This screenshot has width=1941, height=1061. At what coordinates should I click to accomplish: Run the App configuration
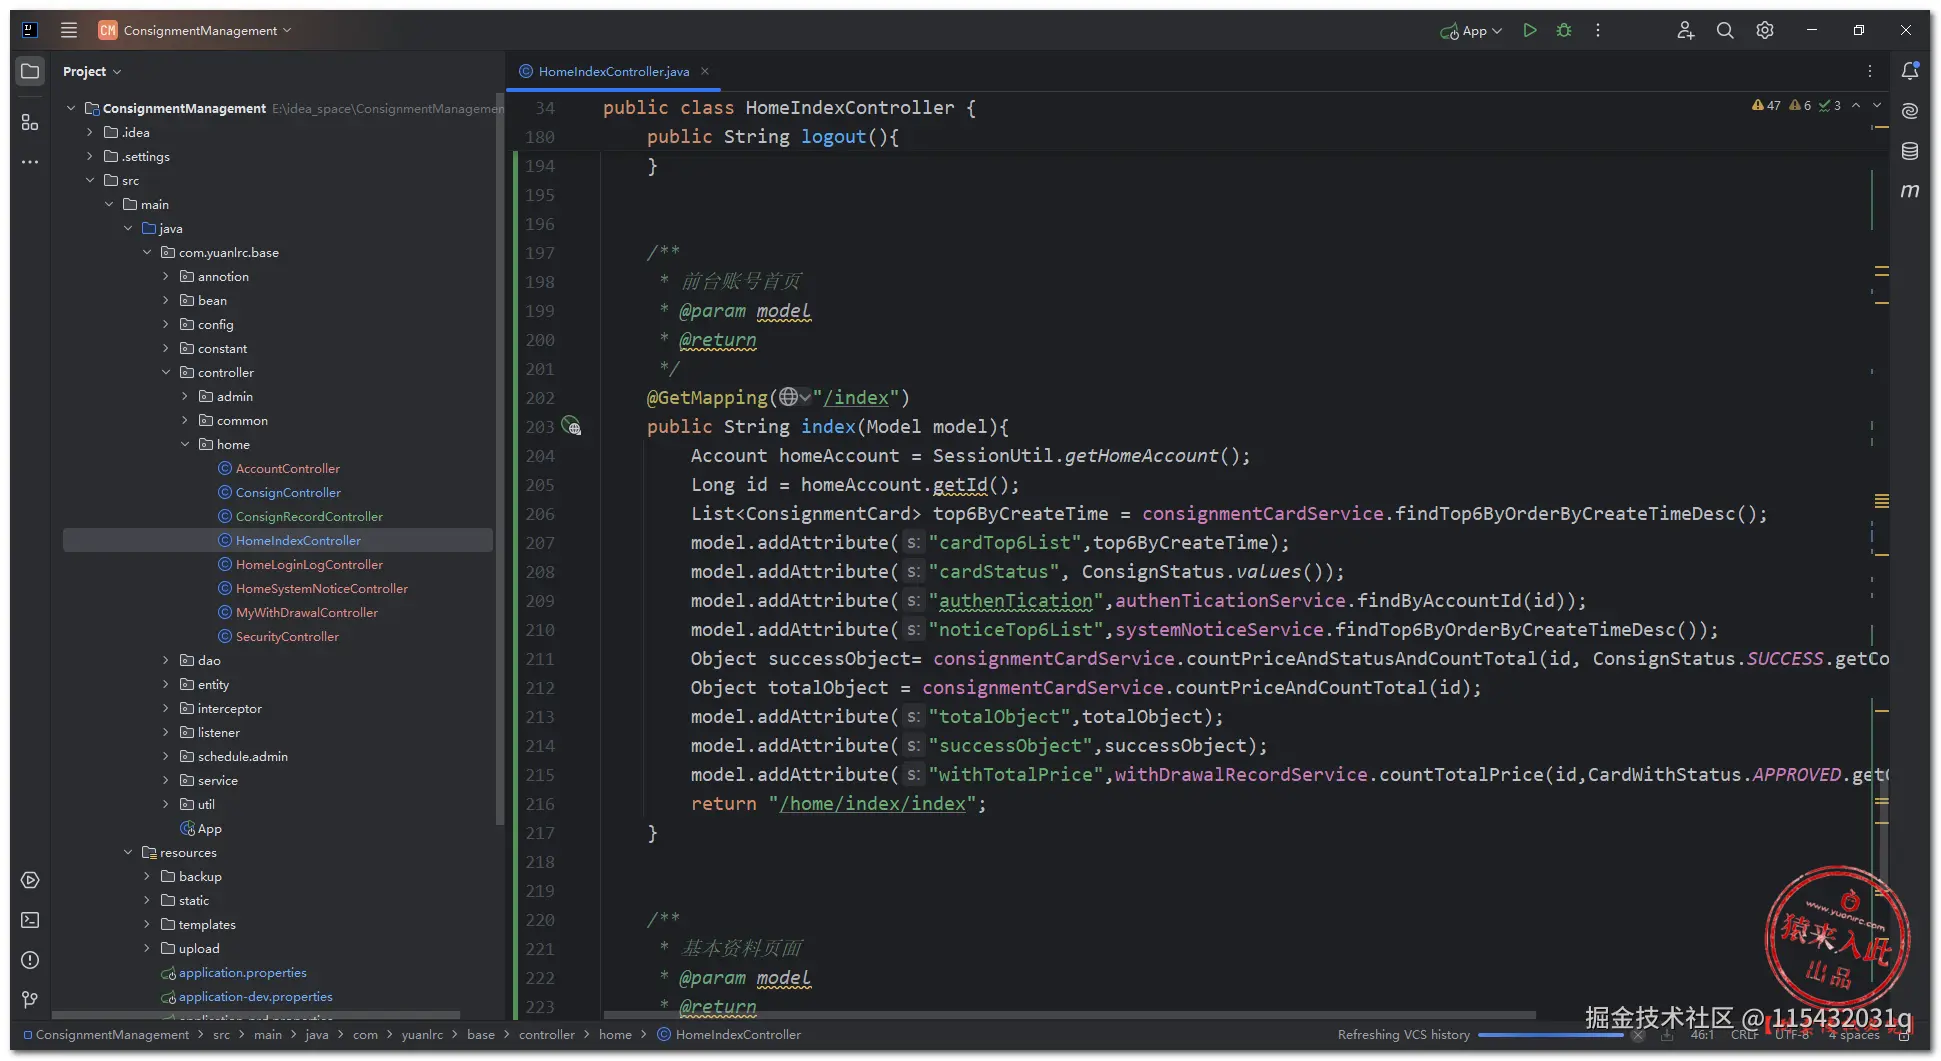[1529, 30]
